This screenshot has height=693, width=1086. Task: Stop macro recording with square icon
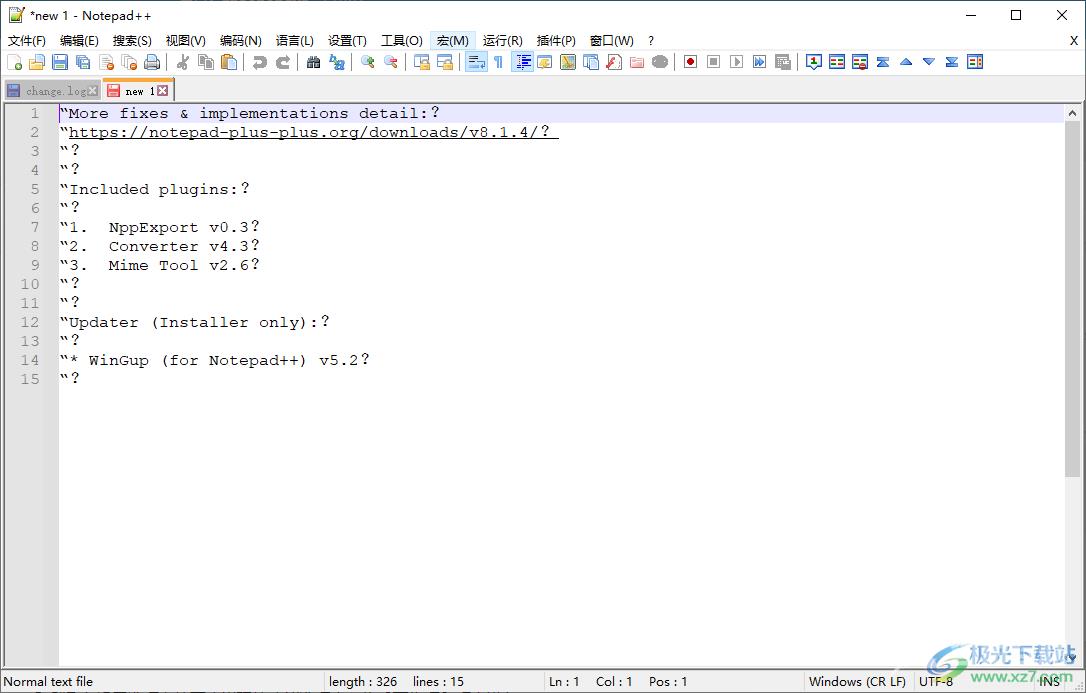coord(713,62)
